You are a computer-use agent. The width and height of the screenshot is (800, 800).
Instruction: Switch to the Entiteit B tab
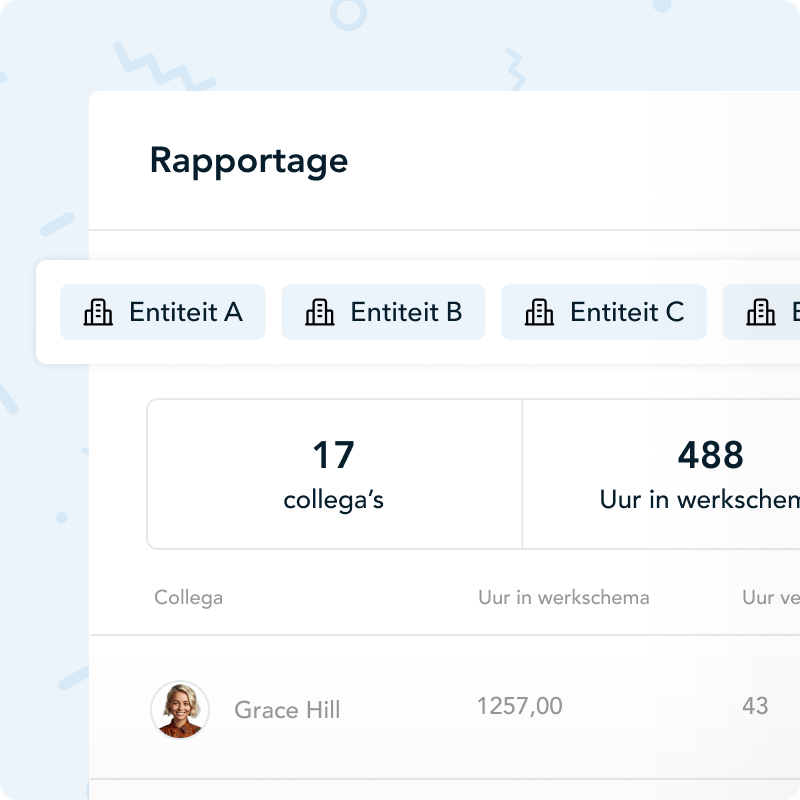coord(383,312)
